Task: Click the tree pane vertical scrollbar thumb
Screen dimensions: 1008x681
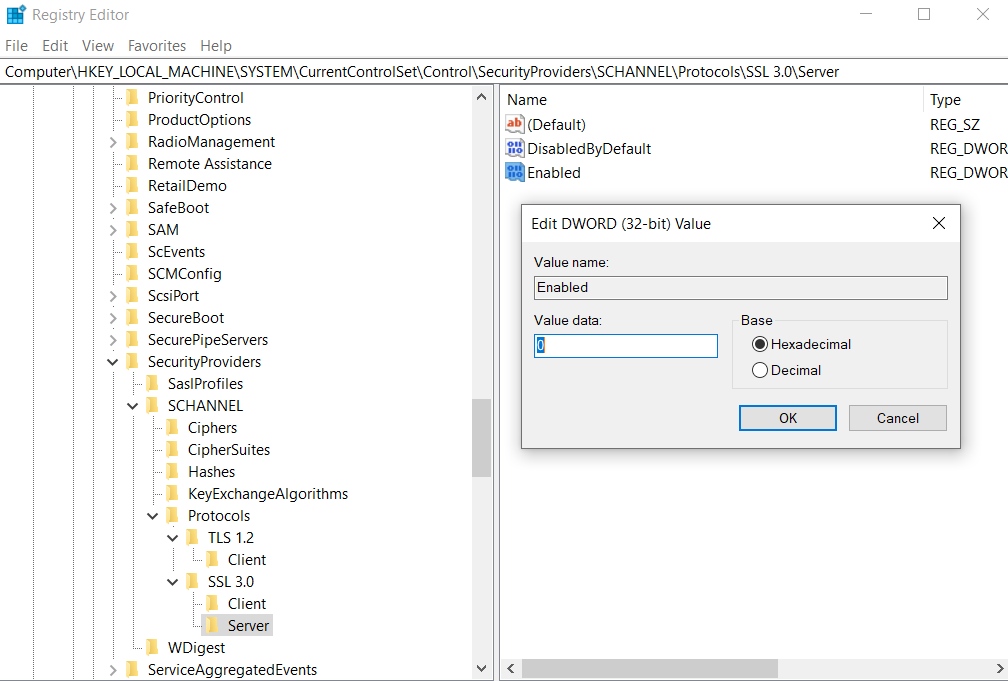Action: pyautogui.click(x=481, y=437)
